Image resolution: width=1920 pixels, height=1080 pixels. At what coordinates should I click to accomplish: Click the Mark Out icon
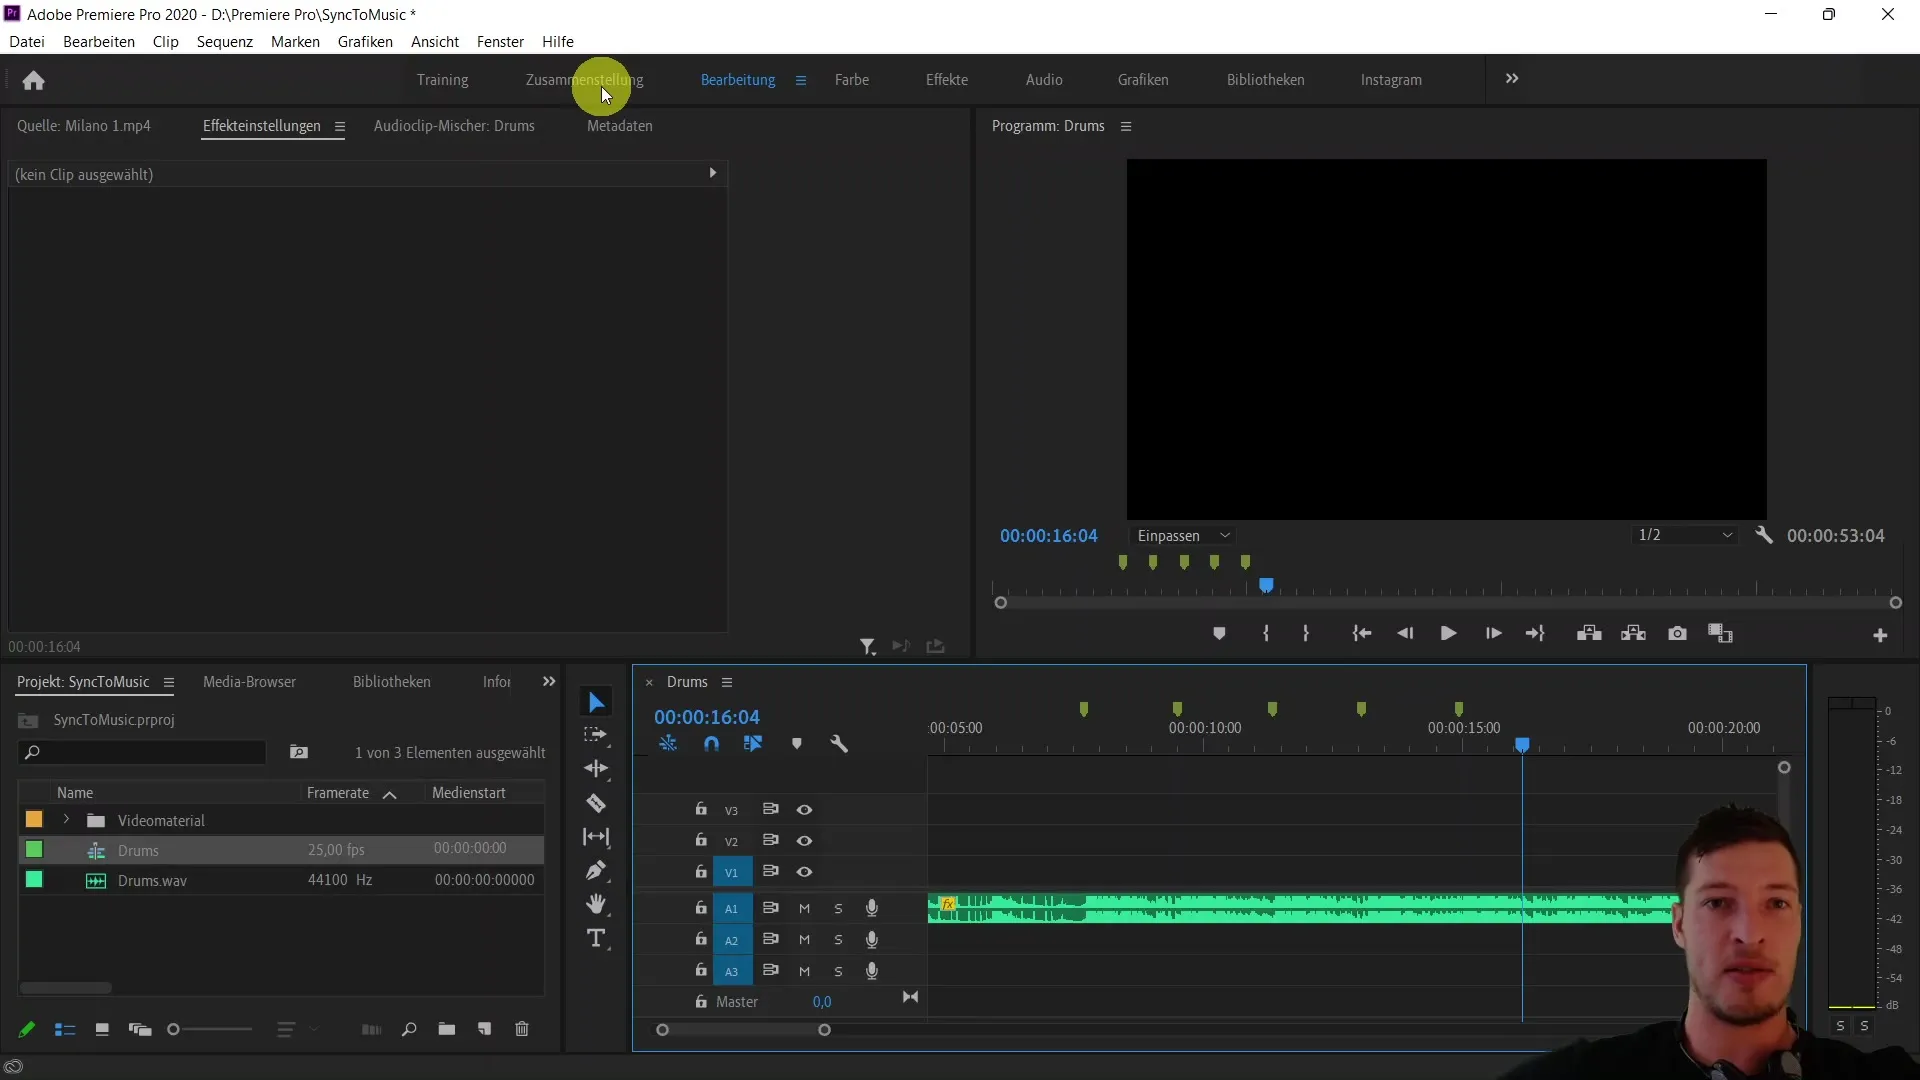(1306, 634)
